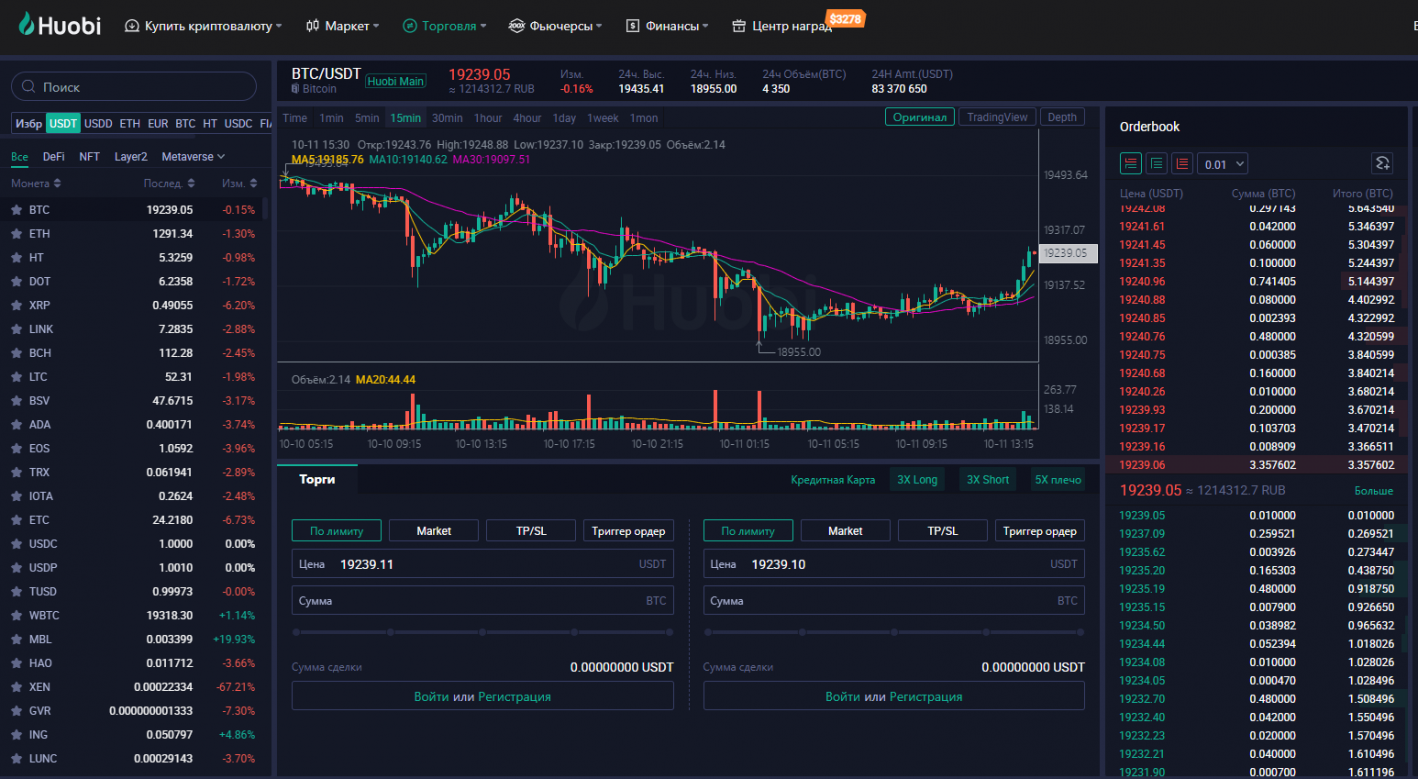The width and height of the screenshot is (1418, 779).
Task: Filter coins by Layer2 tab
Action: pyautogui.click(x=131, y=157)
